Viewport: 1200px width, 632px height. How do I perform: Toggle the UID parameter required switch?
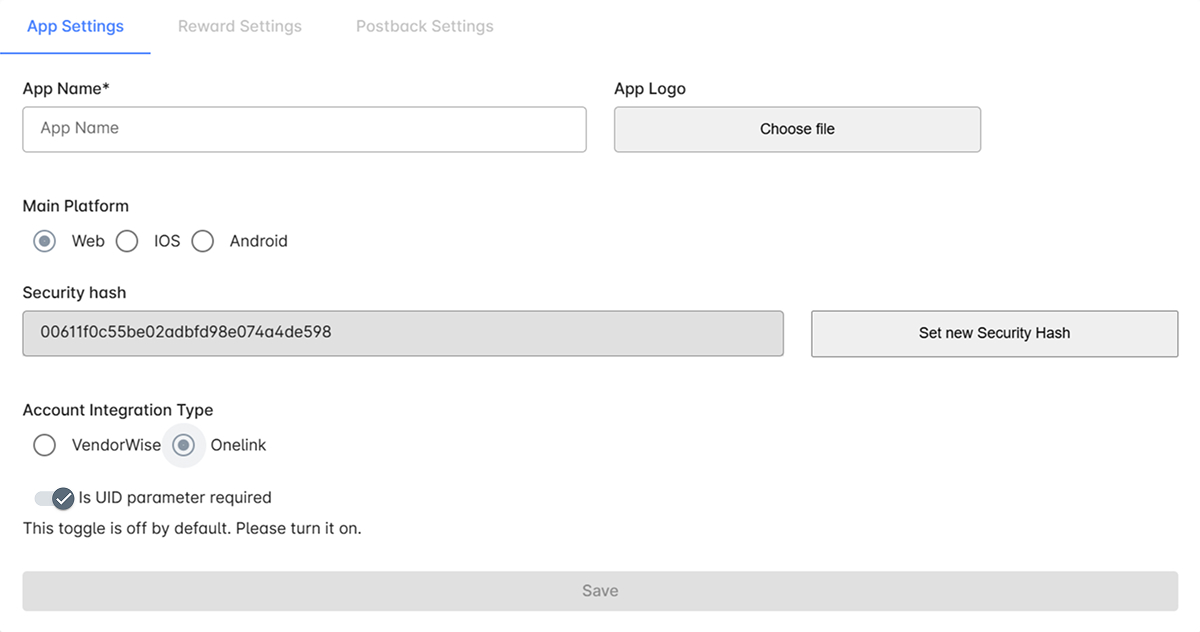click(54, 498)
